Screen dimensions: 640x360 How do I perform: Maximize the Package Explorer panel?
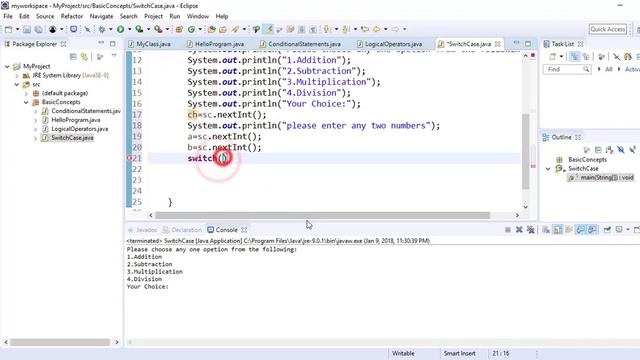tap(113, 43)
